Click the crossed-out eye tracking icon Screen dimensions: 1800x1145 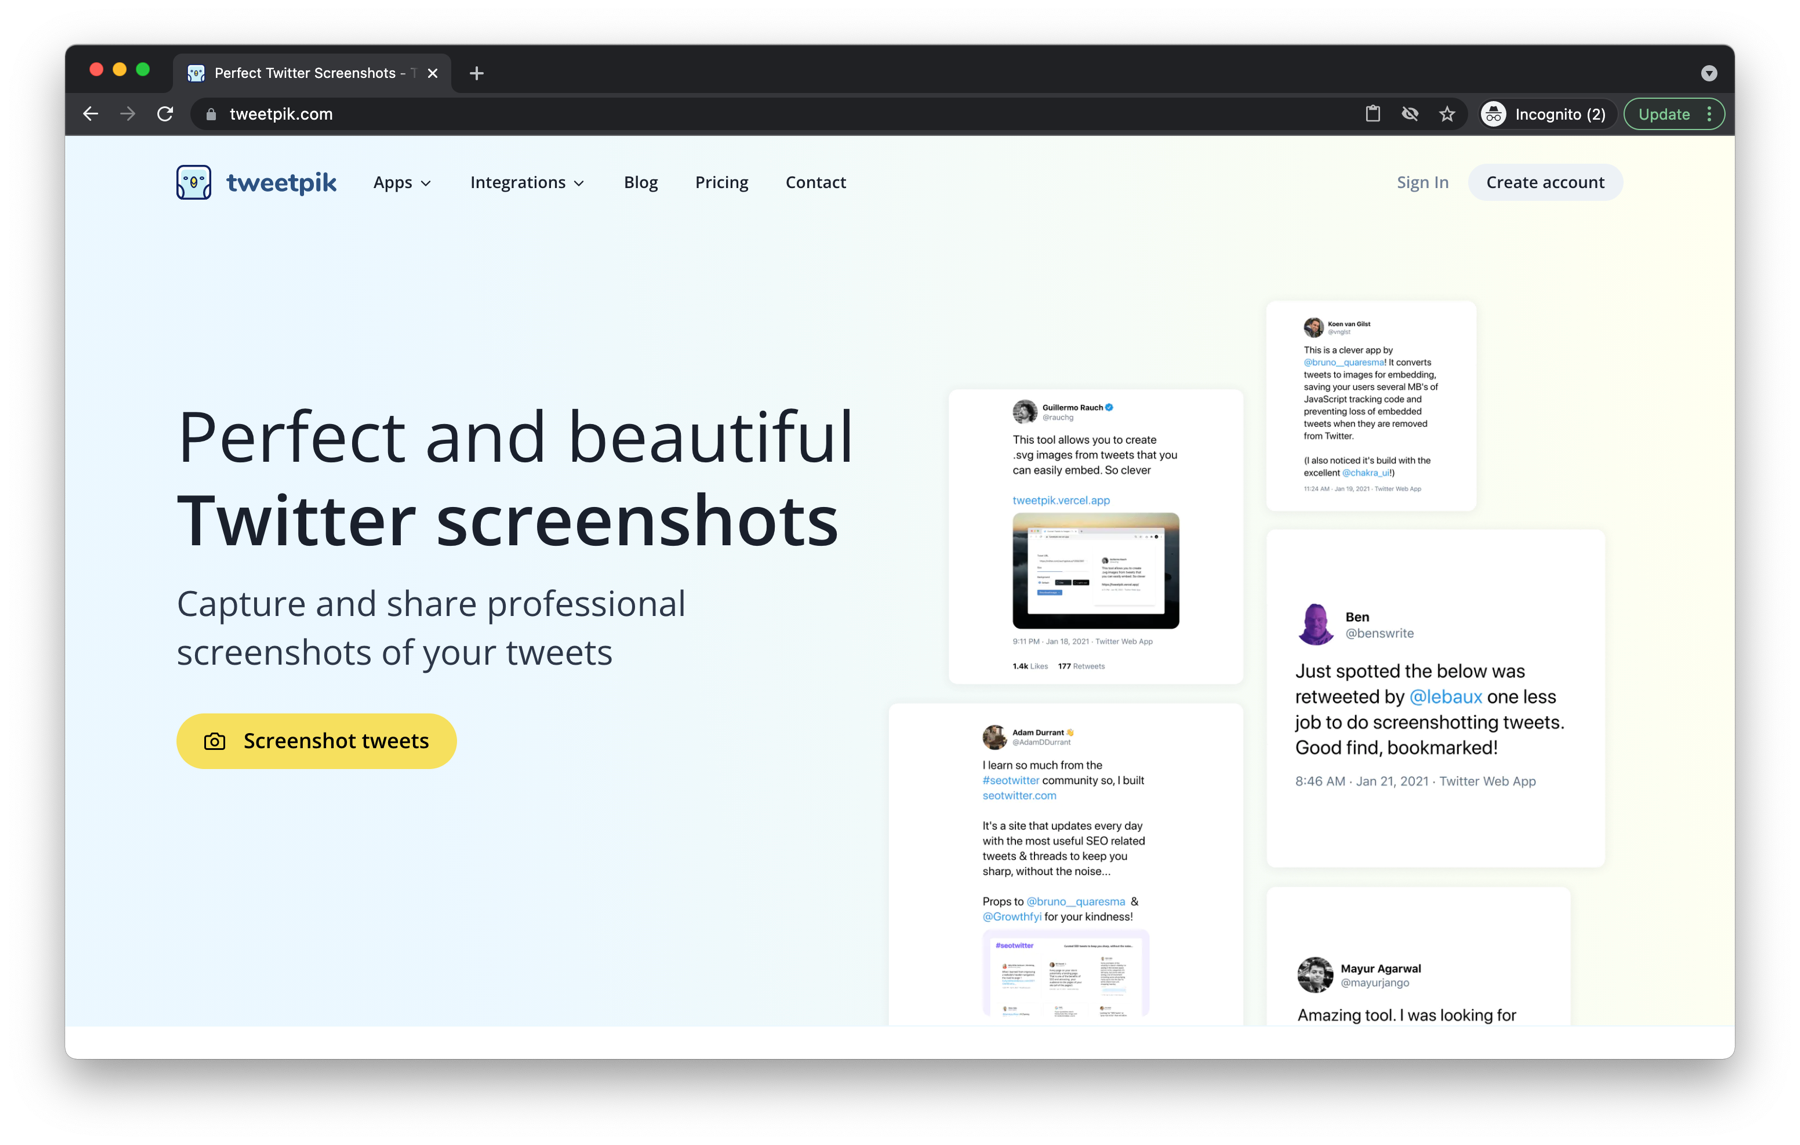coord(1410,114)
